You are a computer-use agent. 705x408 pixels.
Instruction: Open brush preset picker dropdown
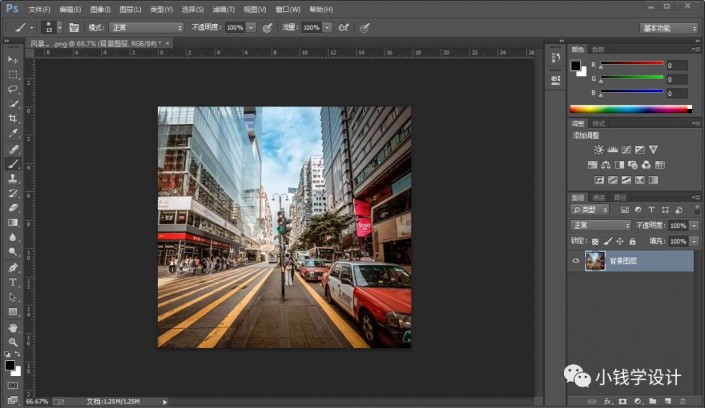59,28
